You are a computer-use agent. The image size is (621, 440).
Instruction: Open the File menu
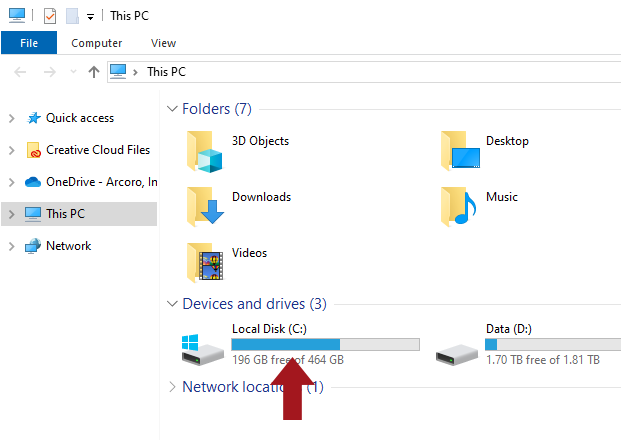[29, 43]
